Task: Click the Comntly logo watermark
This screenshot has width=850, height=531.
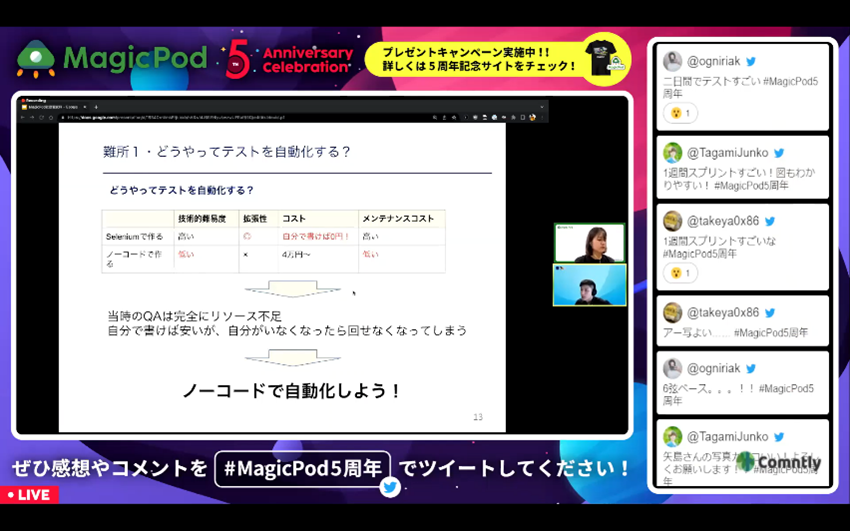Action: [778, 462]
